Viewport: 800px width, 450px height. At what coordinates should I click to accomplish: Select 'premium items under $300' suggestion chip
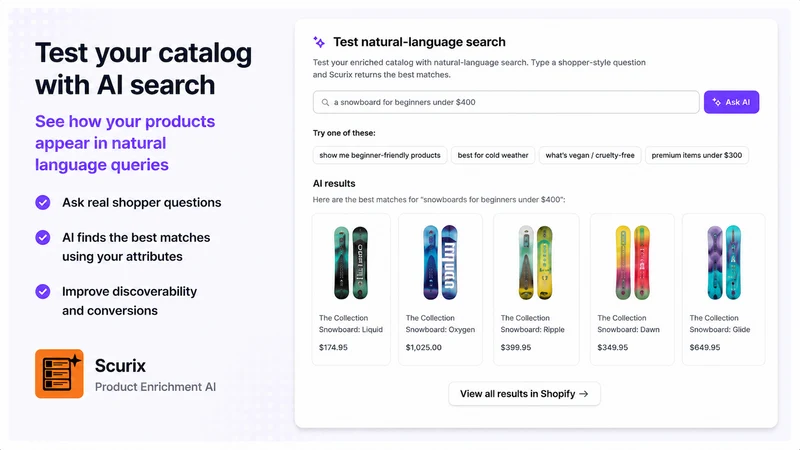click(x=696, y=155)
